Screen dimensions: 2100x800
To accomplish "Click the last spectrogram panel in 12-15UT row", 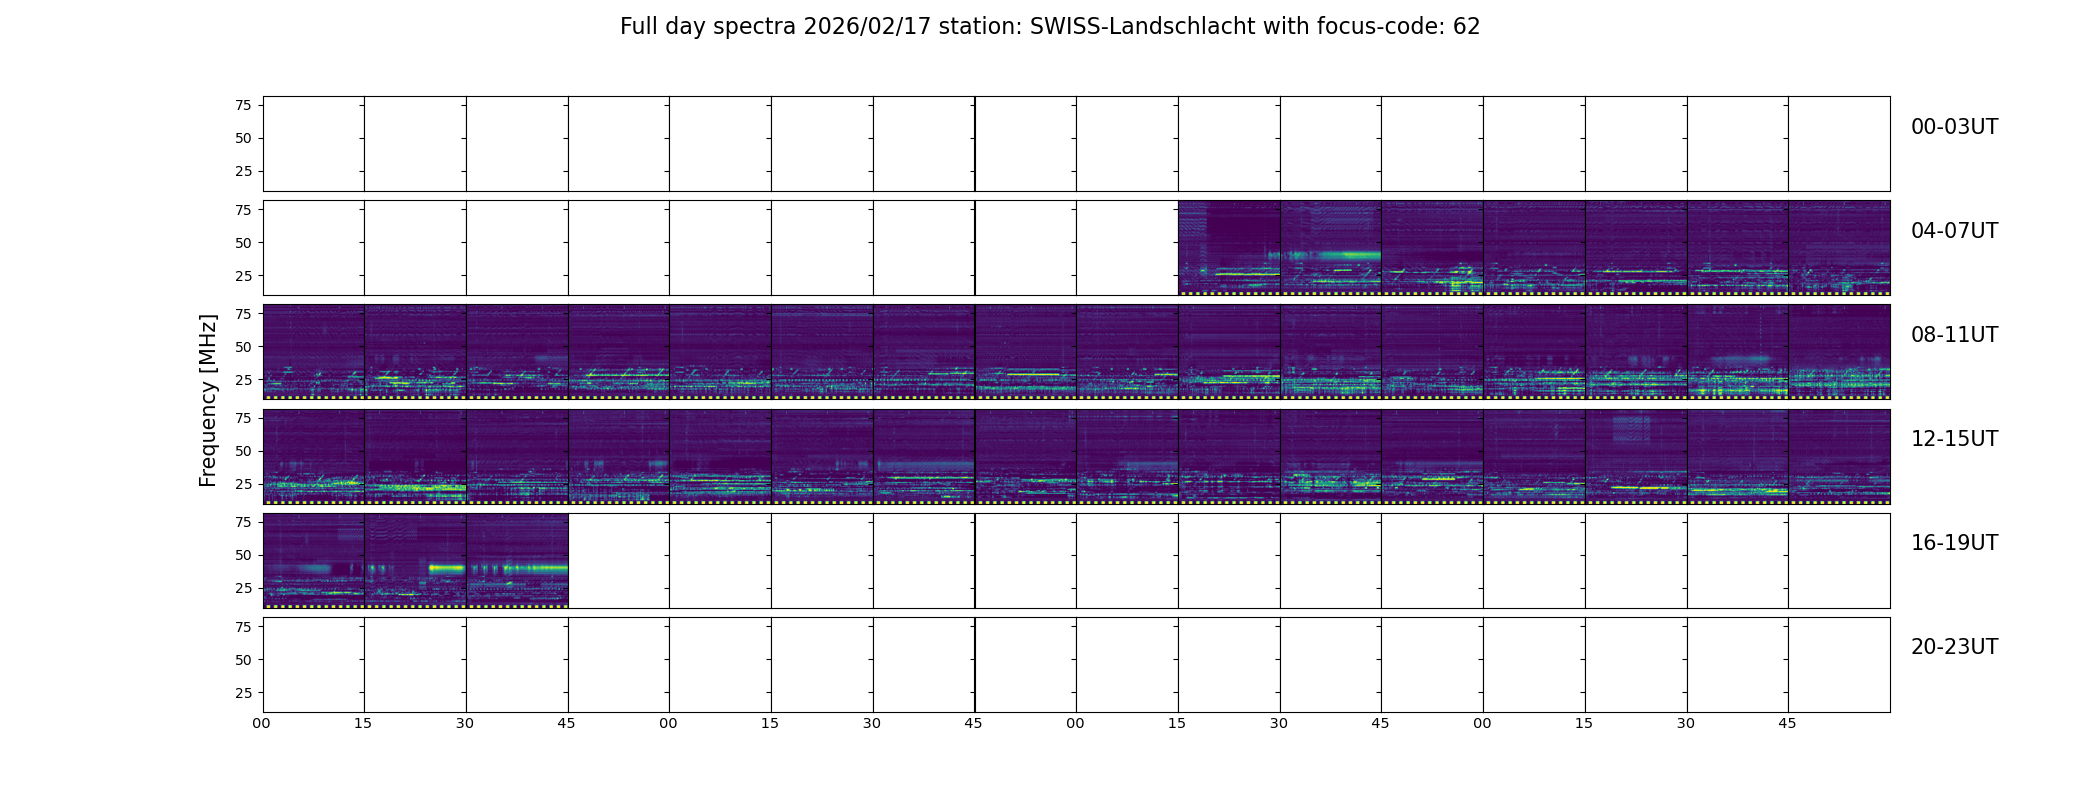I will [x=1839, y=456].
